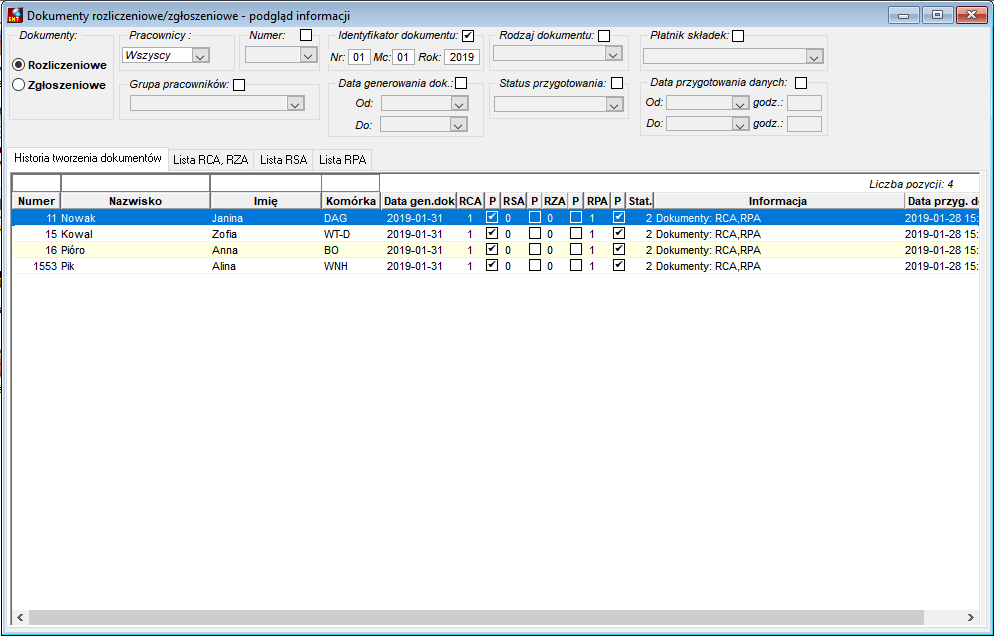Expand the Rodzaj dokumentu dropdown
Image resolution: width=994 pixels, height=636 pixels.
[613, 55]
